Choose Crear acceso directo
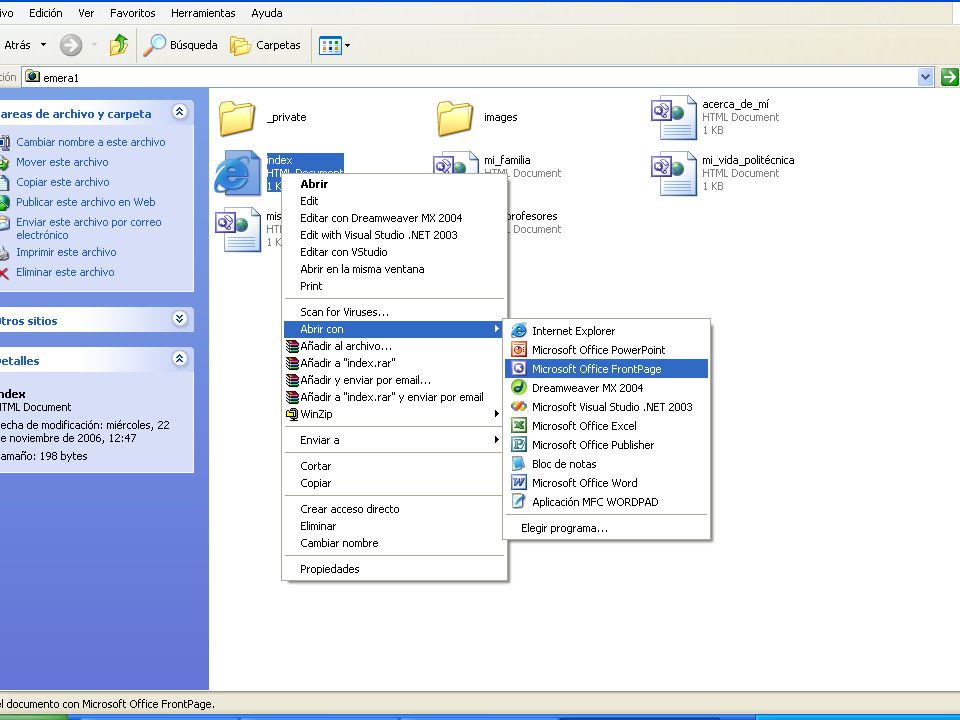Image resolution: width=960 pixels, height=720 pixels. (394, 509)
